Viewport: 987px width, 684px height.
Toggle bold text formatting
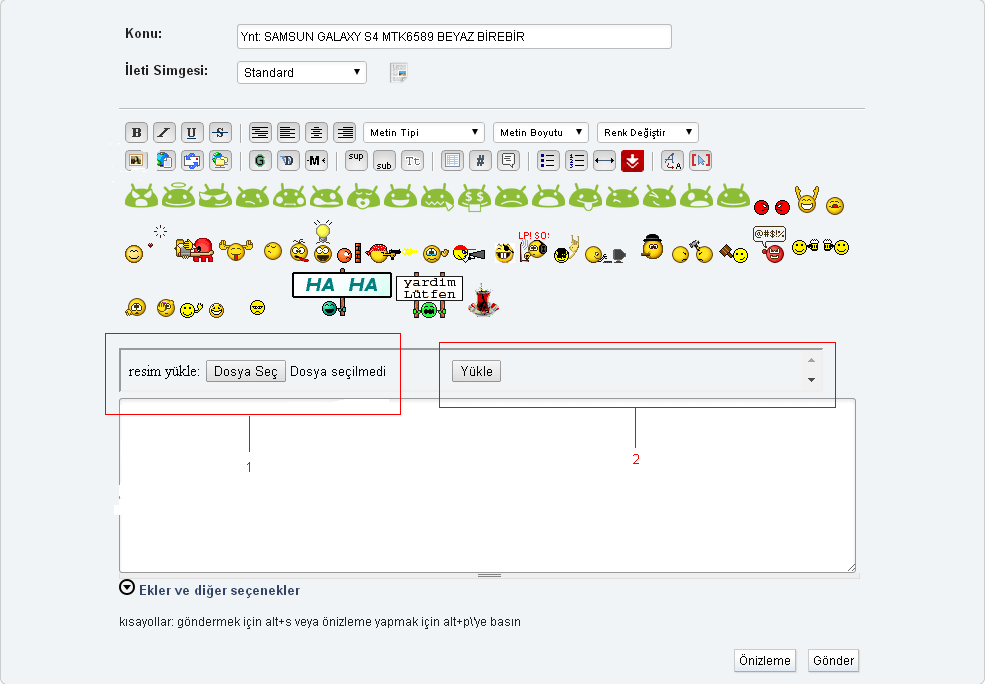pos(136,133)
